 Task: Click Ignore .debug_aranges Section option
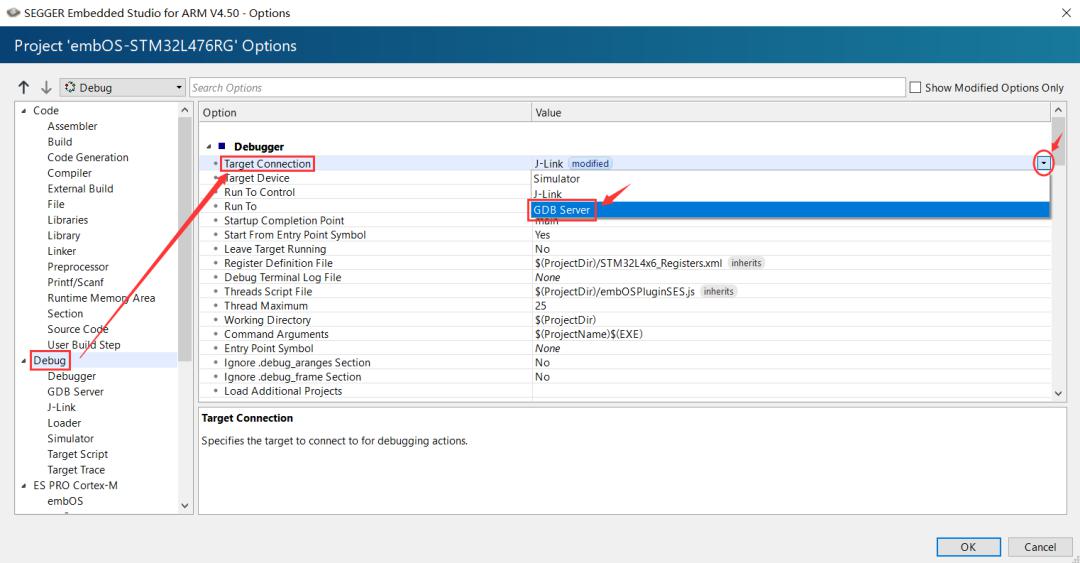[297, 362]
